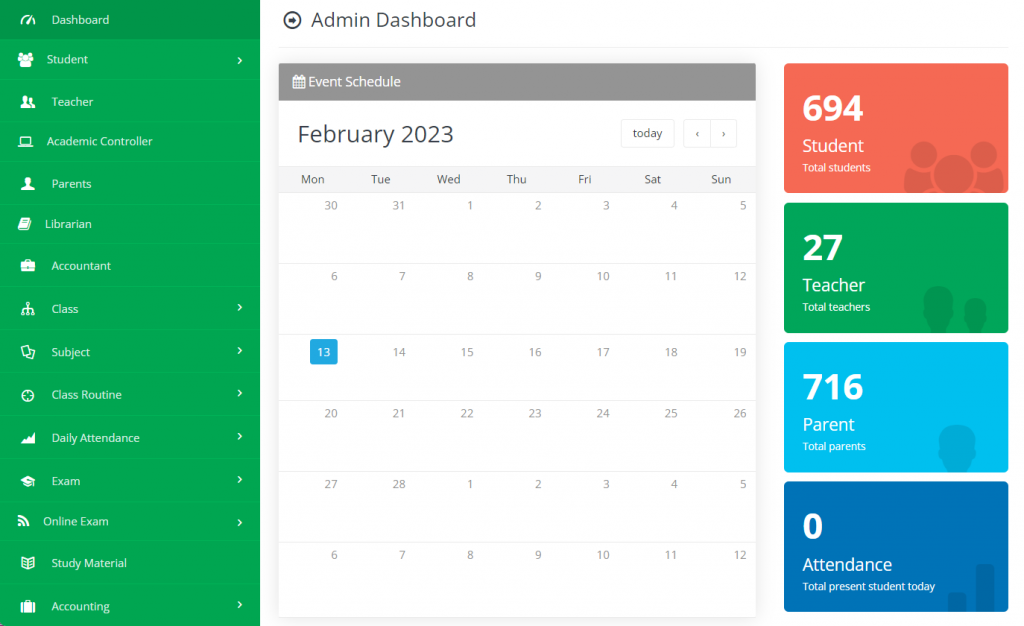Click the Admin Dashboard arrow circle icon

[292, 20]
